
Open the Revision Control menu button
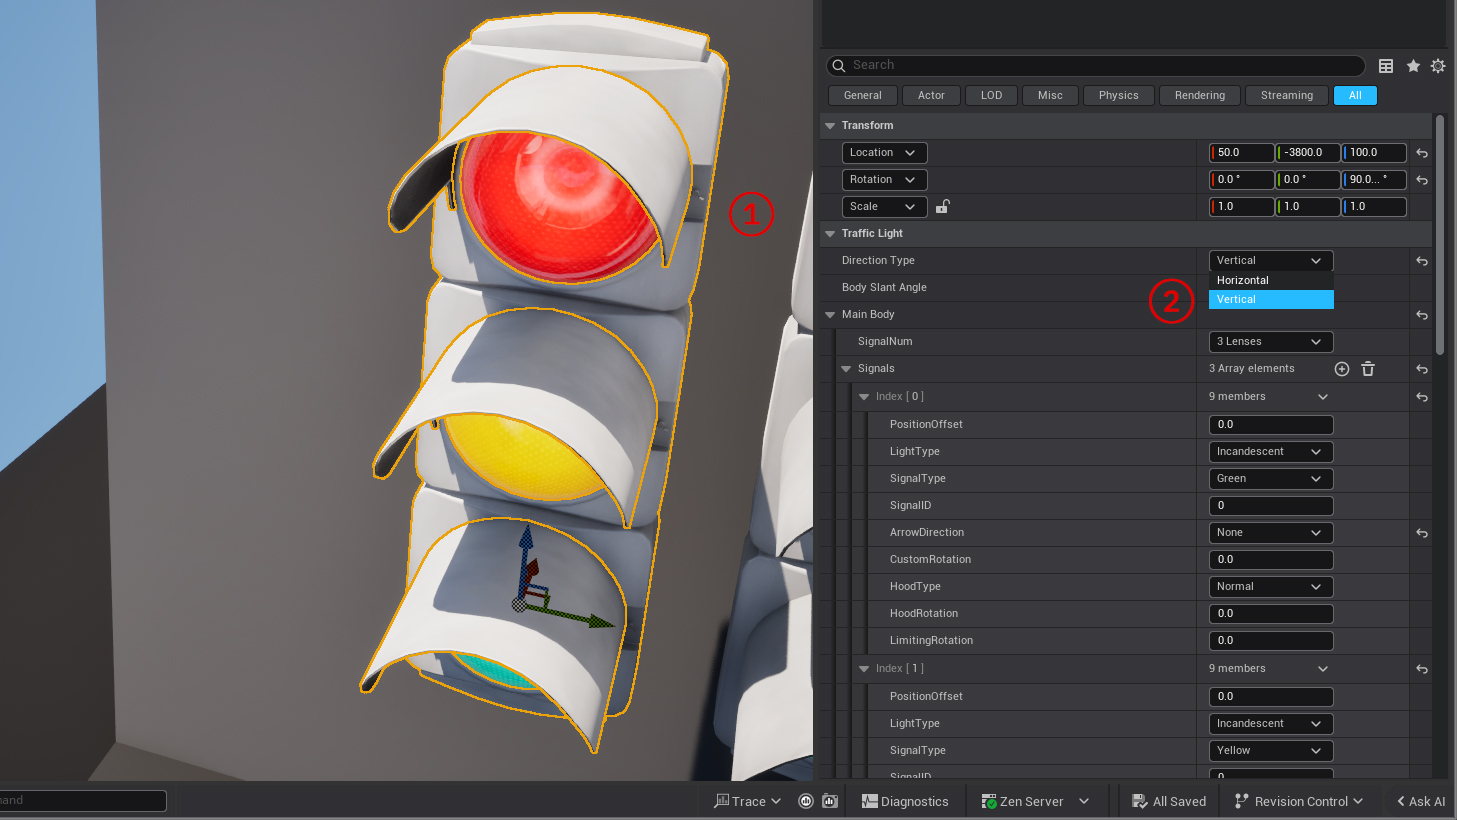pos(1299,801)
